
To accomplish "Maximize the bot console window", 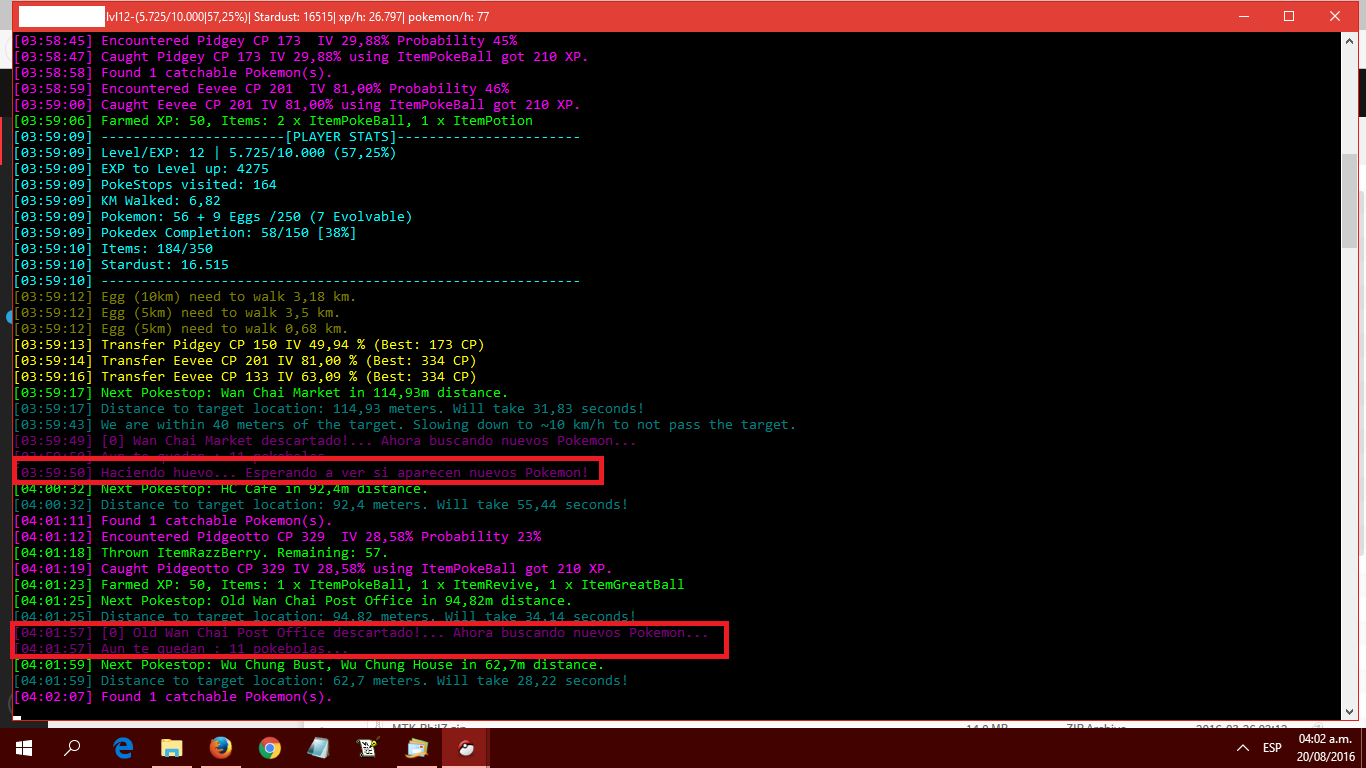I will [x=1289, y=17].
